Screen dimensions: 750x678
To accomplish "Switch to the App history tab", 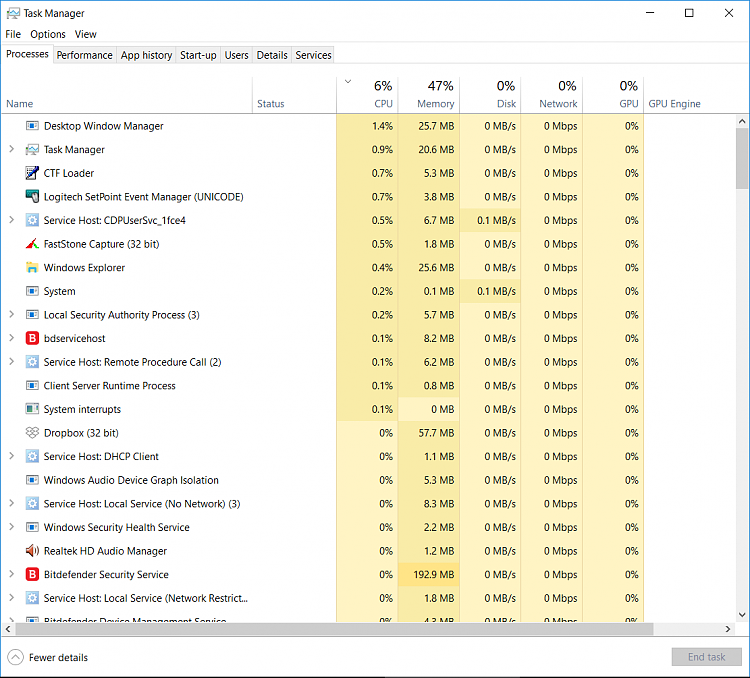I will 146,55.
